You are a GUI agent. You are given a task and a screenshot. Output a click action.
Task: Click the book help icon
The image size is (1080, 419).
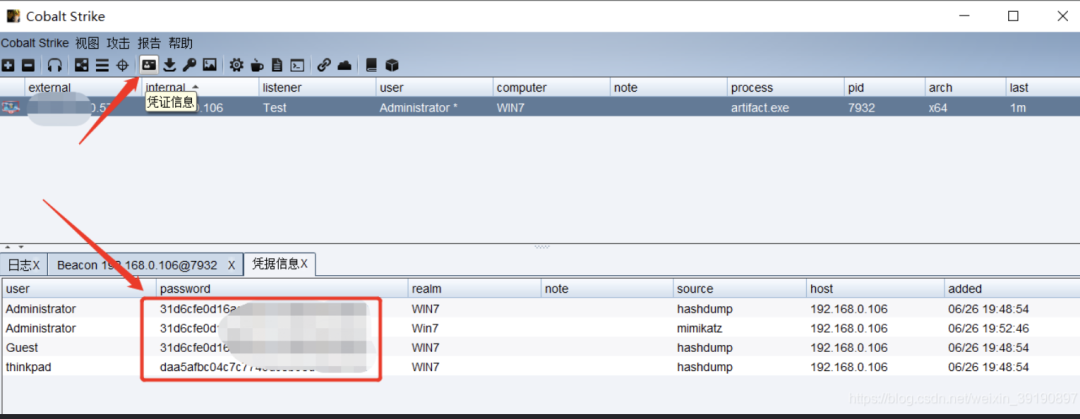pyautogui.click(x=371, y=65)
